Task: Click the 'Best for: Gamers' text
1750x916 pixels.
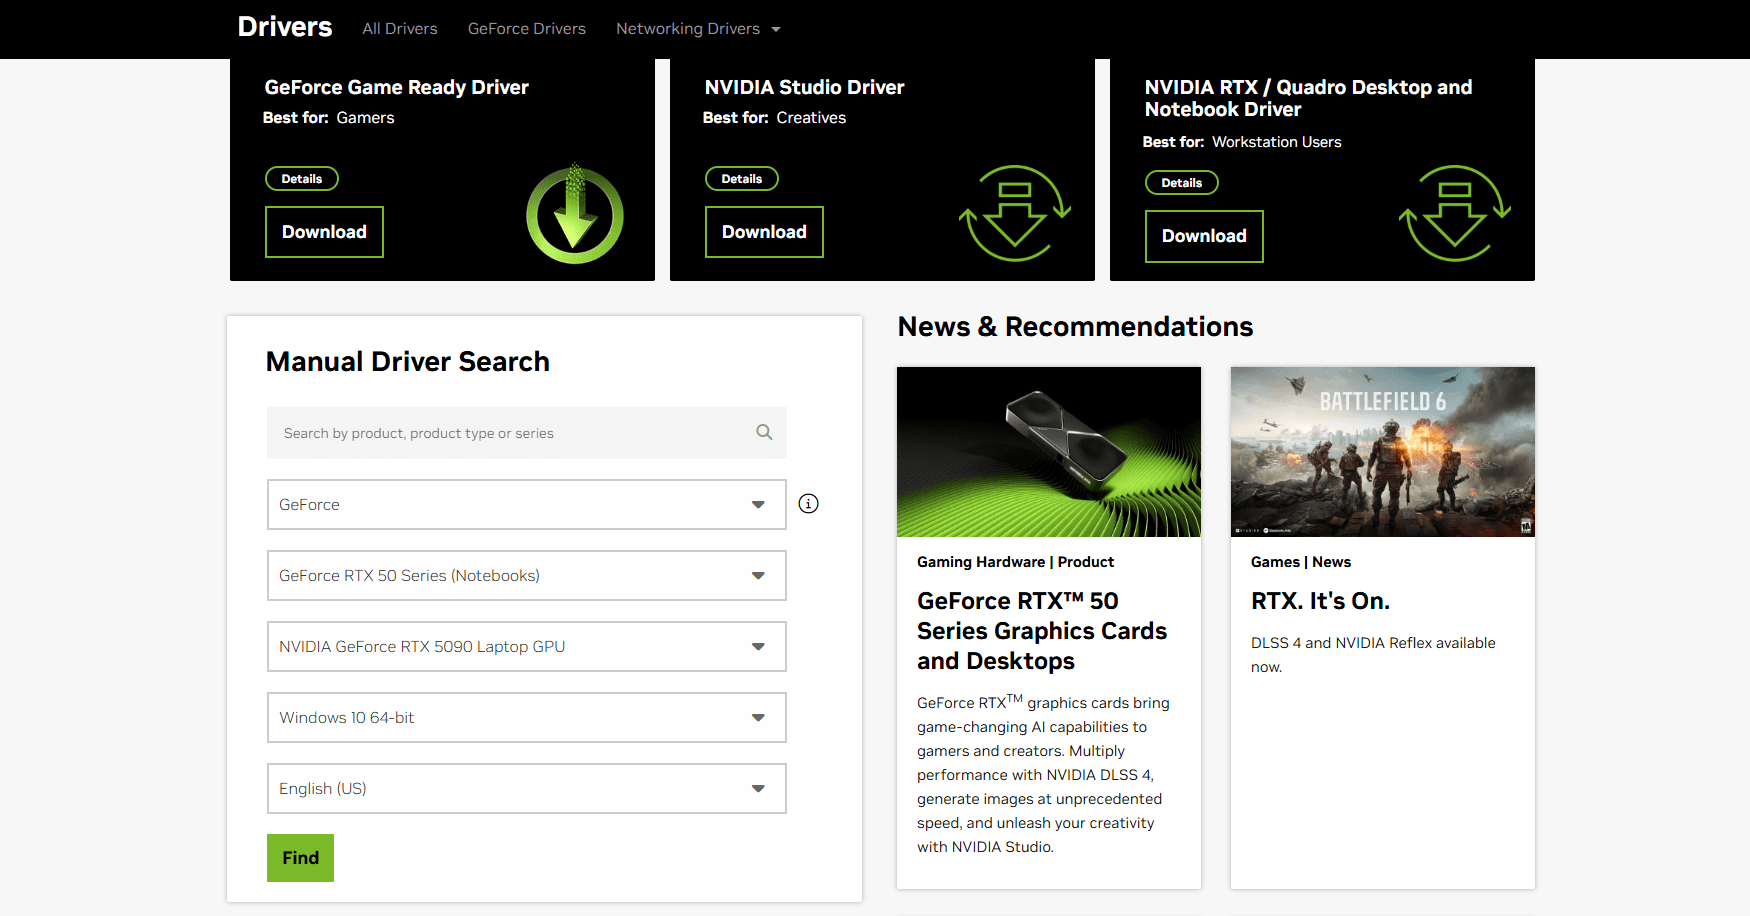Action: pyautogui.click(x=329, y=118)
